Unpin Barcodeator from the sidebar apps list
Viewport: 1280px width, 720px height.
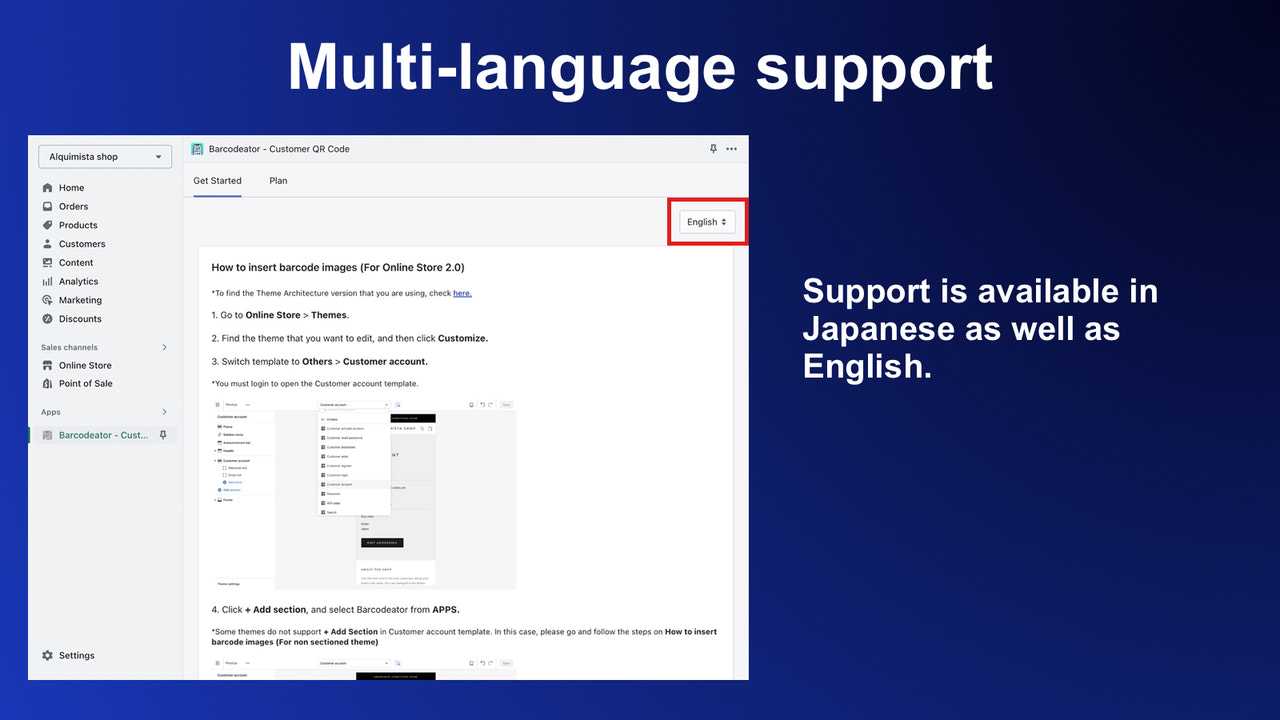[163, 434]
